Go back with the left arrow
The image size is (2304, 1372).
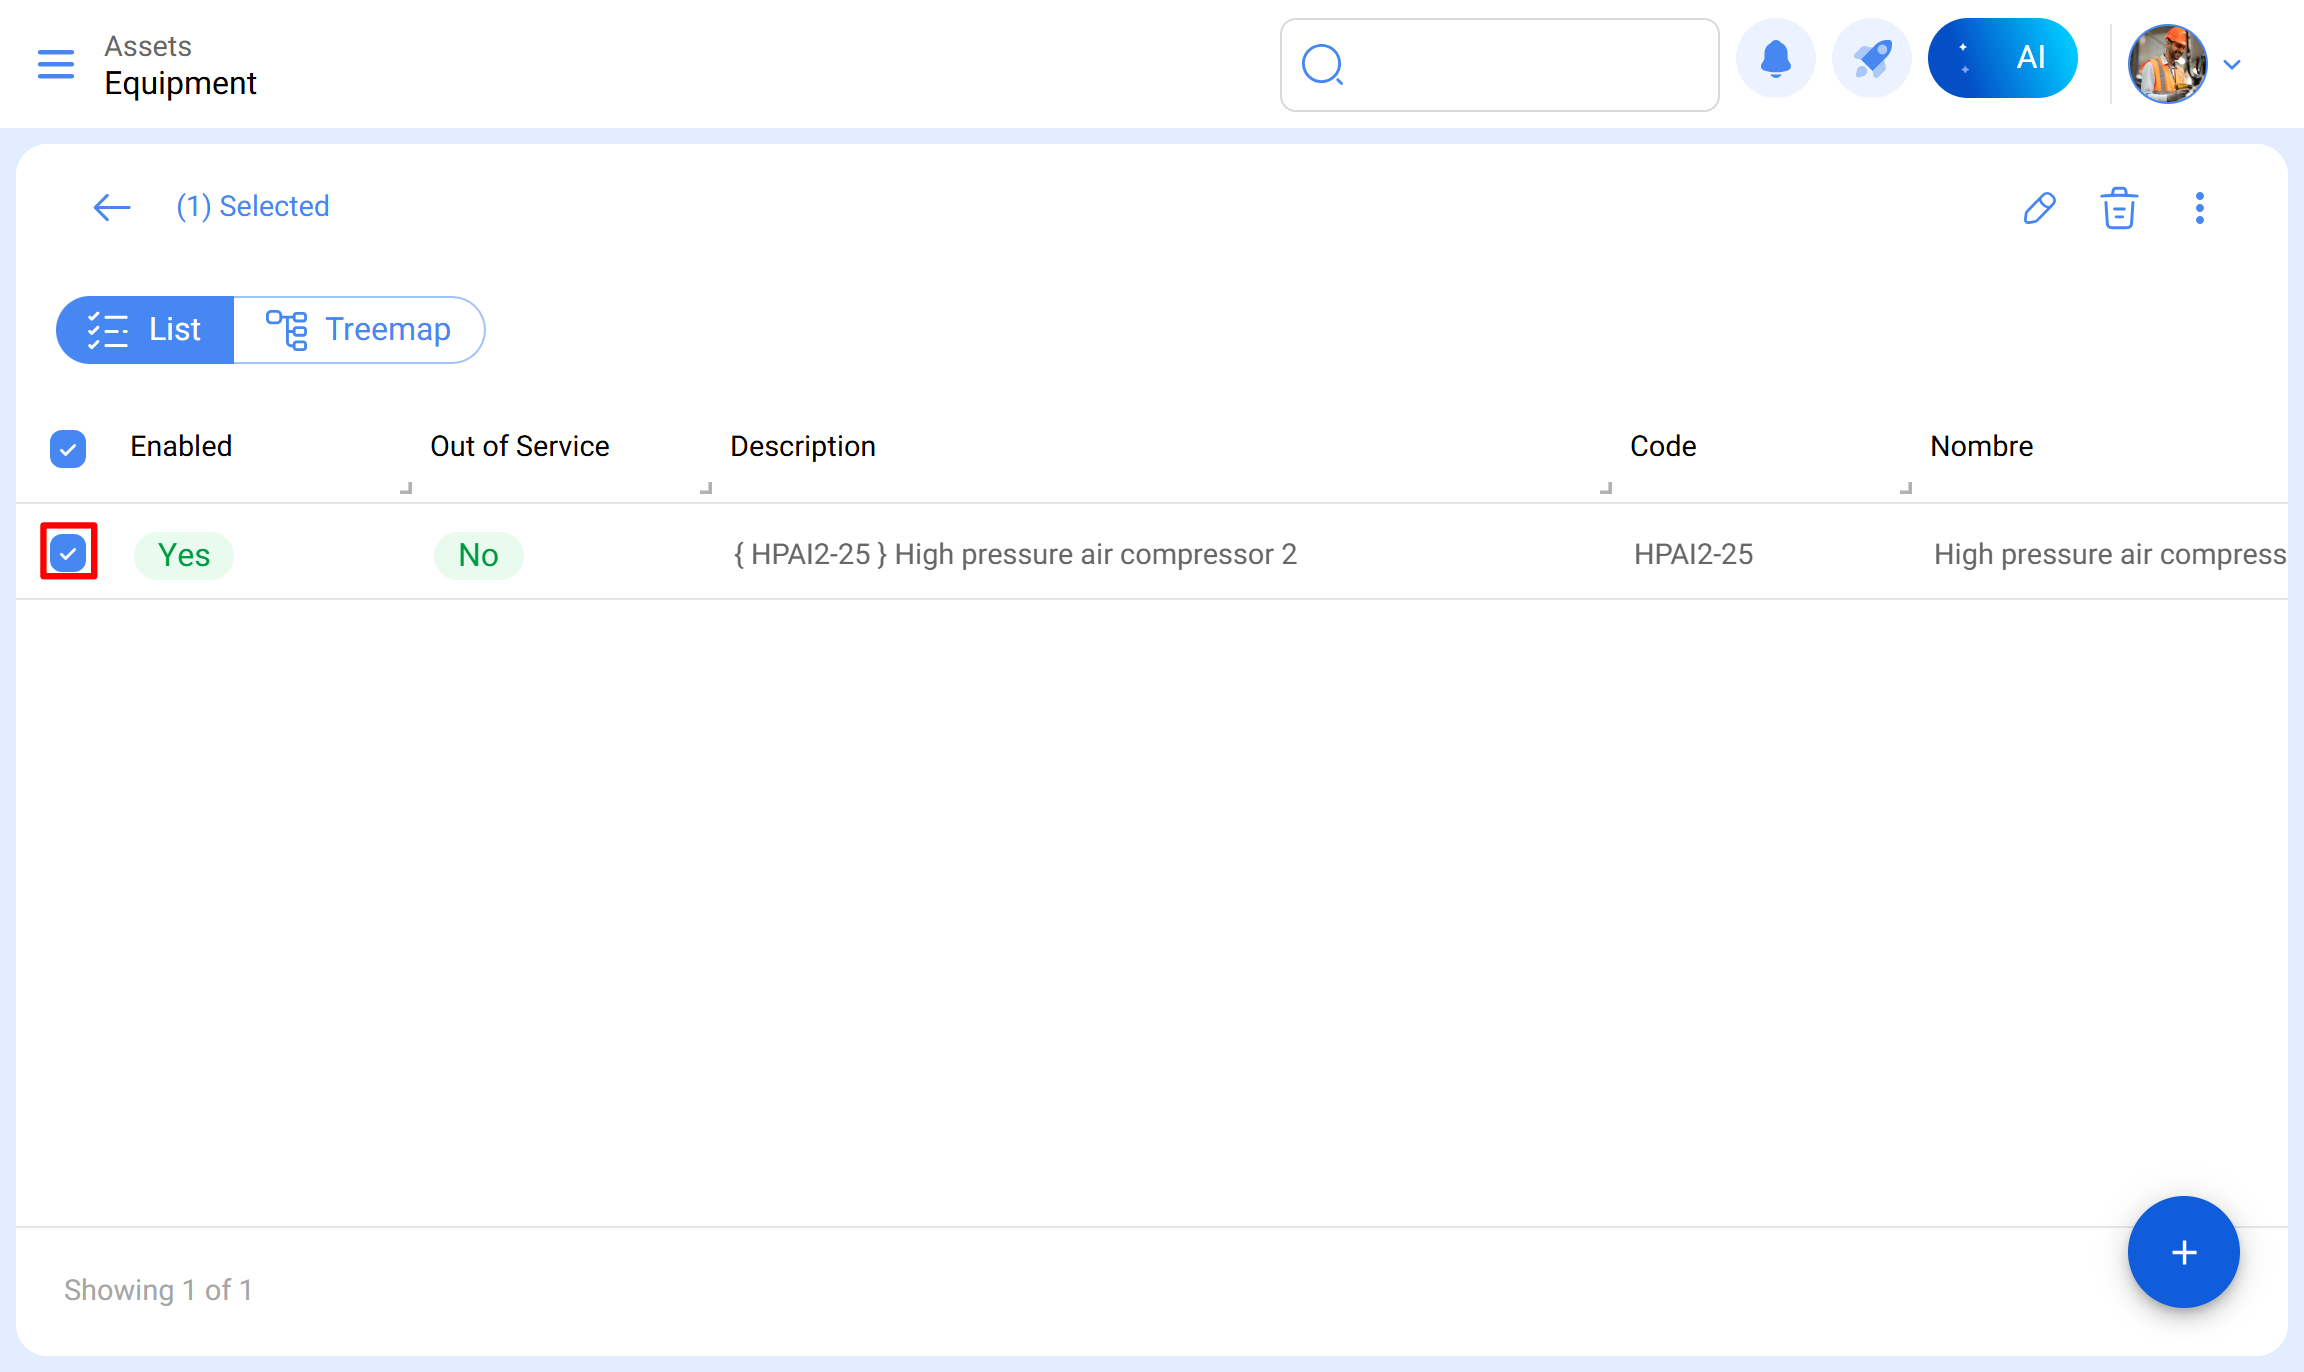click(x=111, y=207)
